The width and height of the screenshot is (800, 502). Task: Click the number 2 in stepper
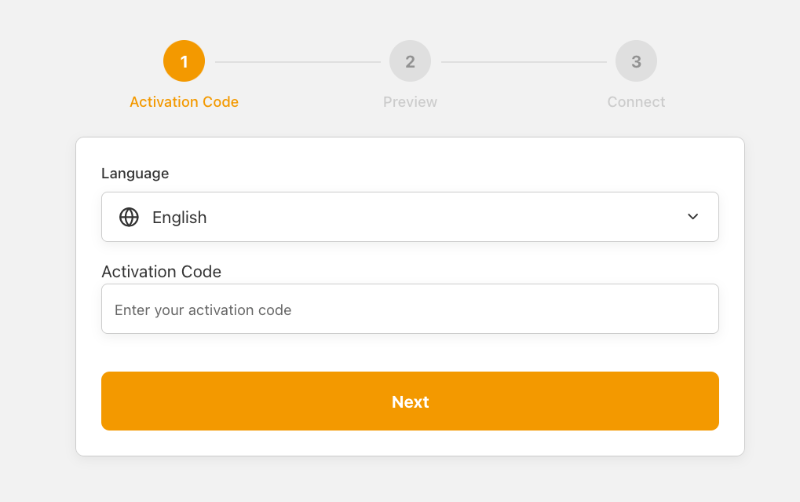(410, 62)
